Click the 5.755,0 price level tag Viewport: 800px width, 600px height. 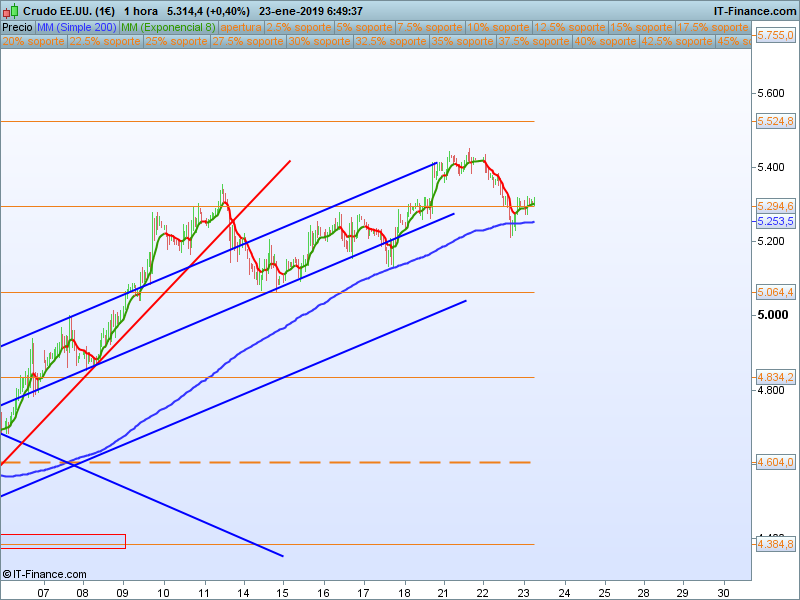[776, 35]
